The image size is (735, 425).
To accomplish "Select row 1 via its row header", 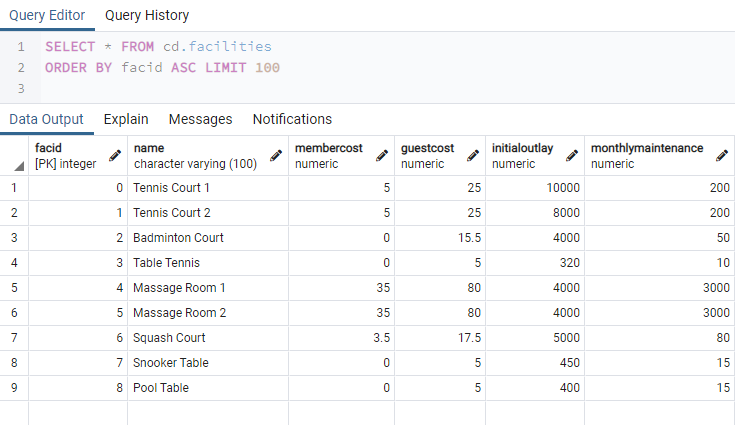I will tap(14, 188).
